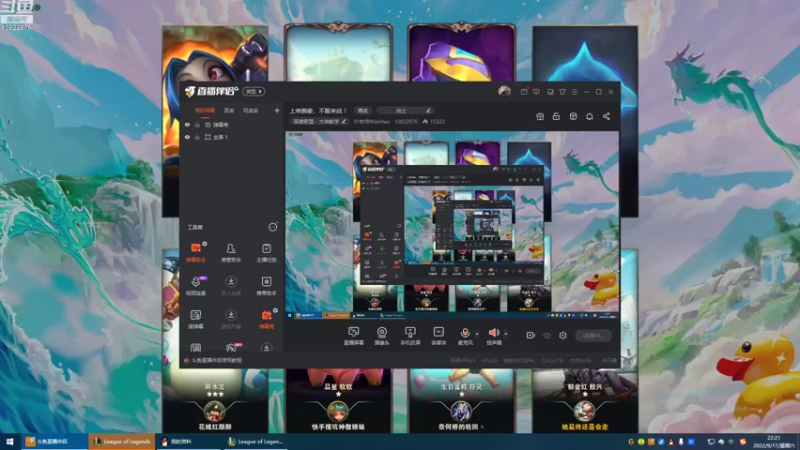Open the settings gear in bottom toolbar
The height and width of the screenshot is (450, 800).
(563, 335)
